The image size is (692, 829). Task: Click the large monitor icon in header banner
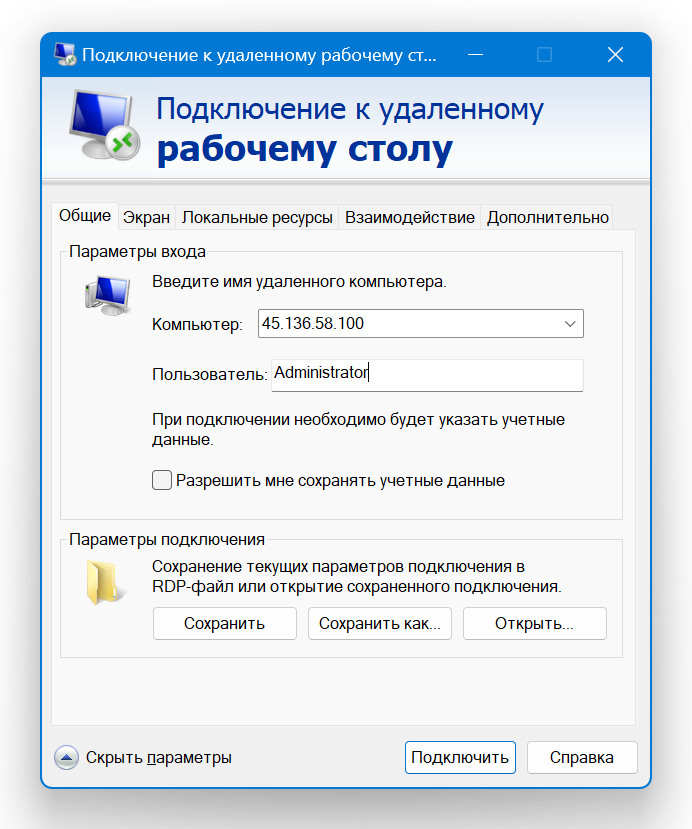(x=105, y=125)
